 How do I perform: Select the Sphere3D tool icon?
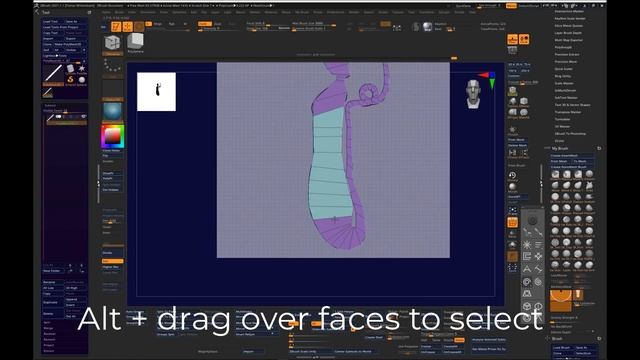tap(82, 80)
